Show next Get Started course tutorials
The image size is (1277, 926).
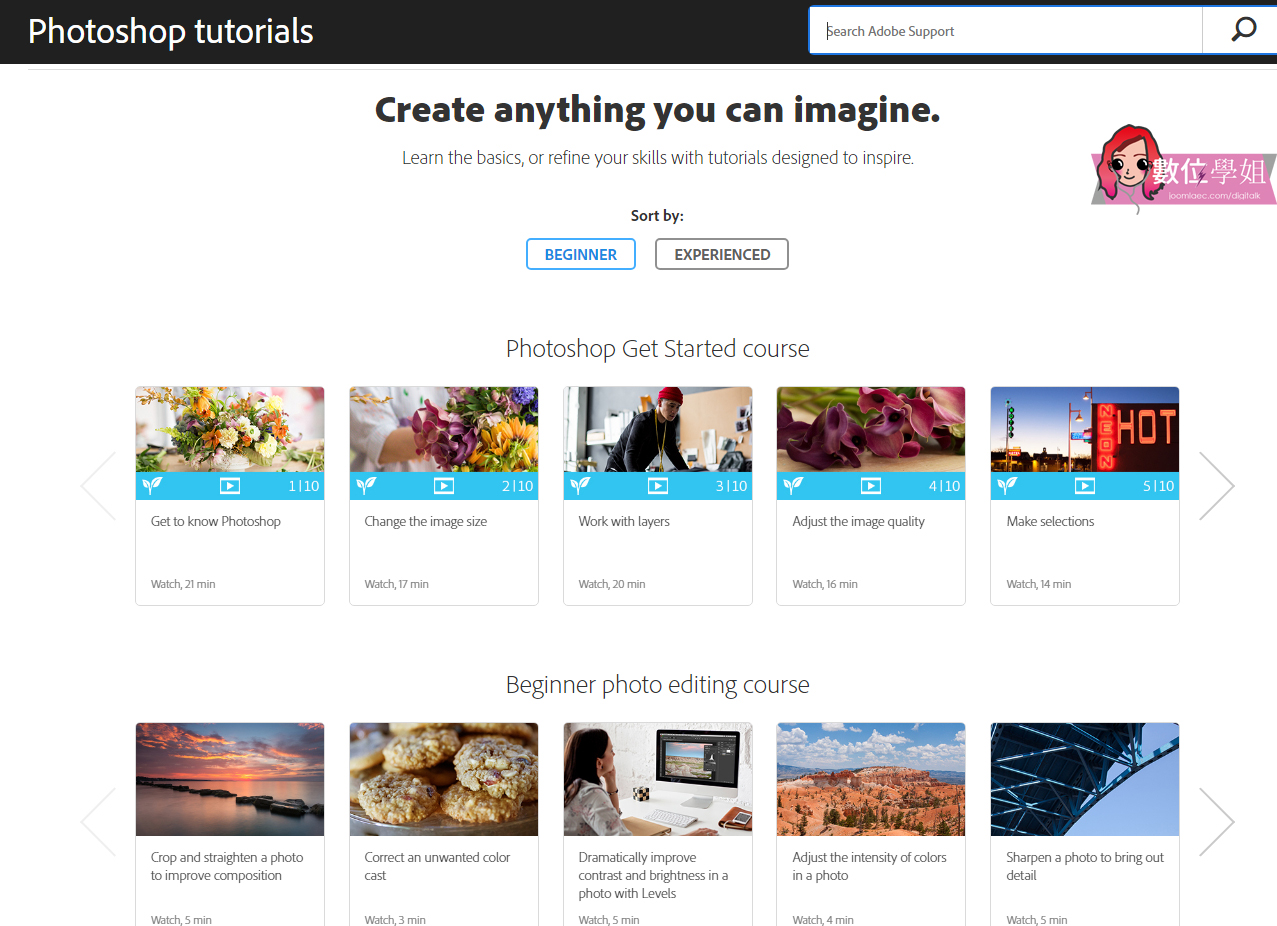pyautogui.click(x=1216, y=486)
